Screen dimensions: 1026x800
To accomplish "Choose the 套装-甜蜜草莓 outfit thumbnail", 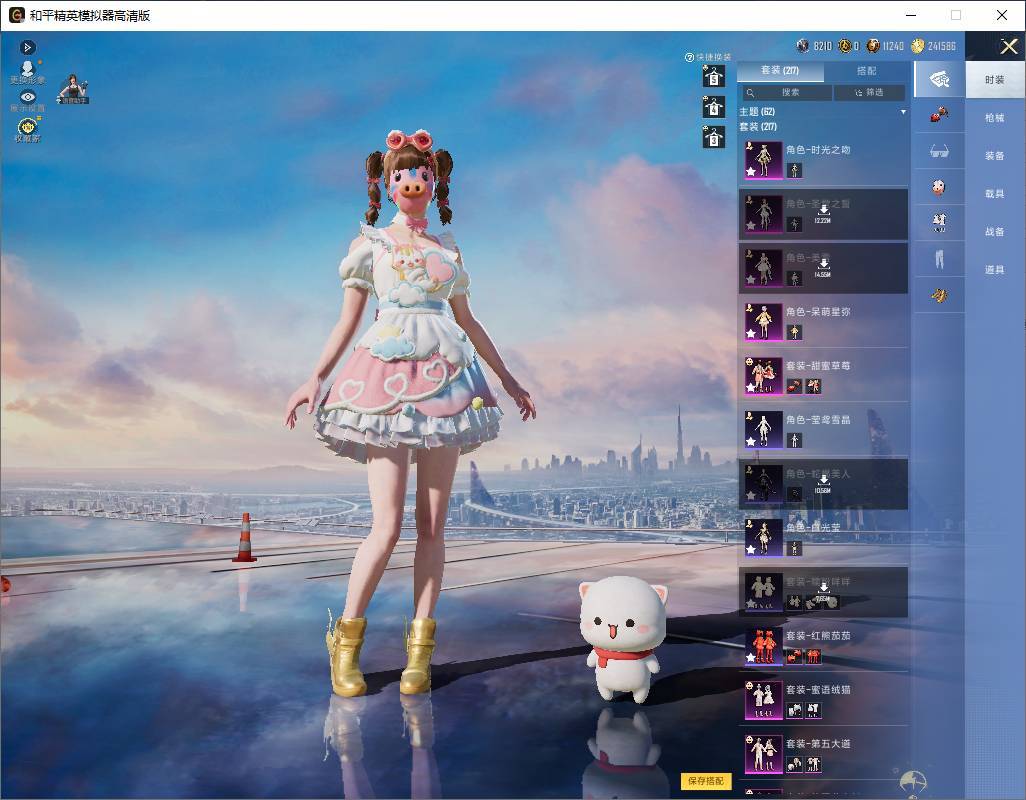I will [764, 375].
